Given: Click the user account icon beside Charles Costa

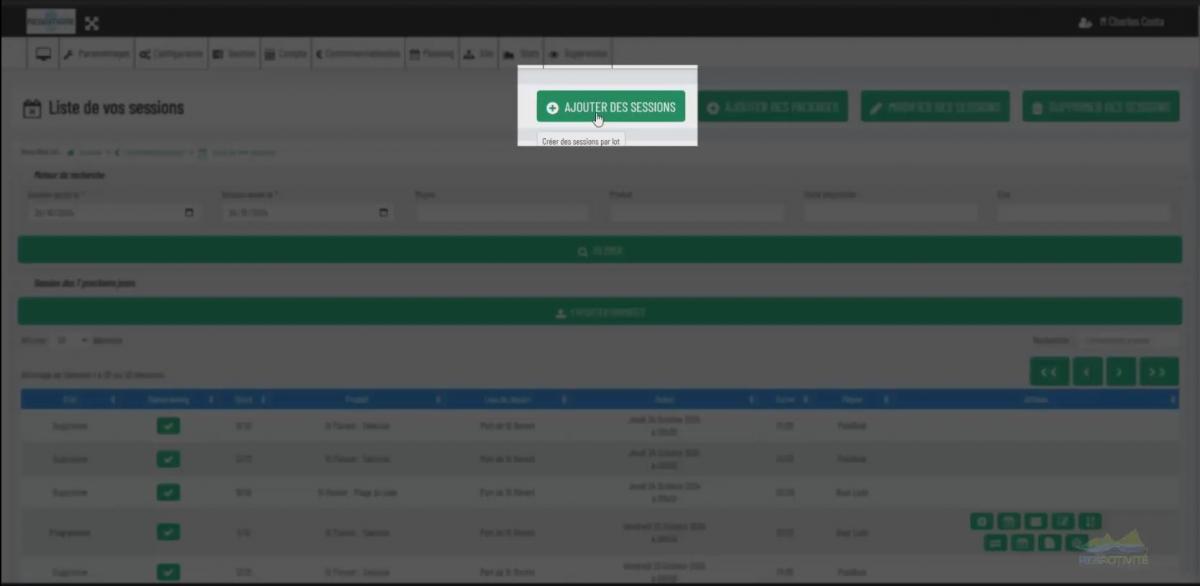Looking at the screenshot, I should click(x=1085, y=22).
